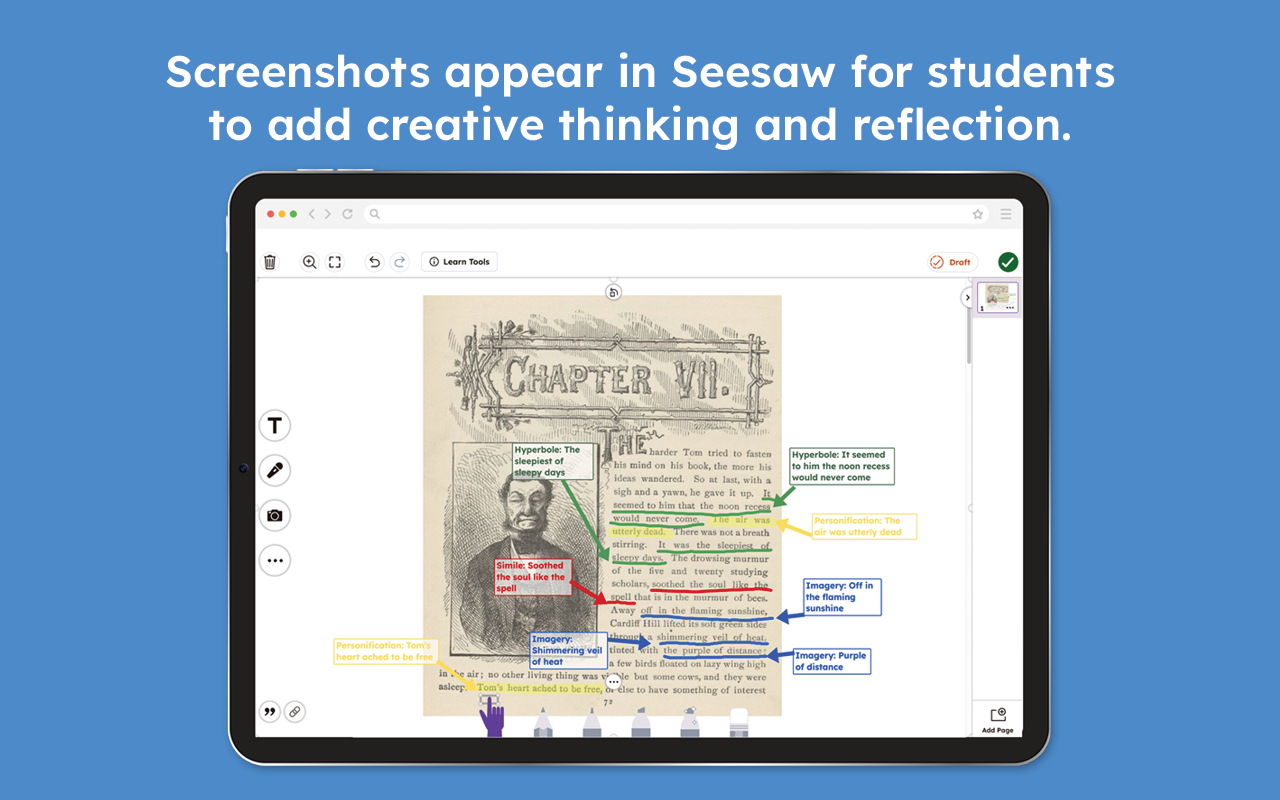Undo the last annotation

point(374,261)
